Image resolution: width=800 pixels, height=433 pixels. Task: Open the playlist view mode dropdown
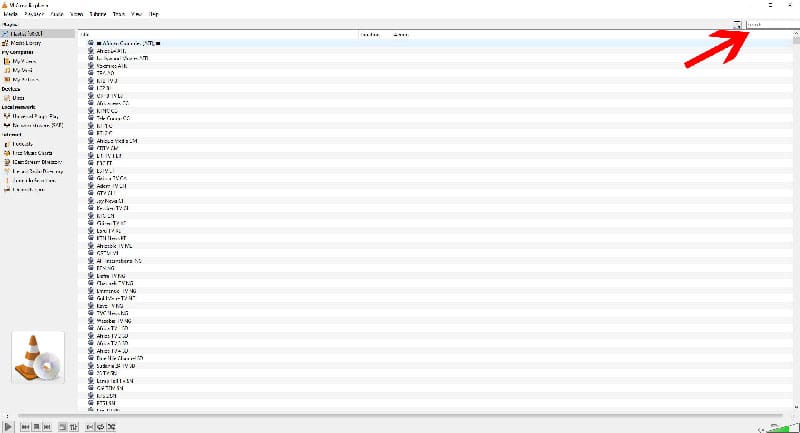(x=737, y=24)
